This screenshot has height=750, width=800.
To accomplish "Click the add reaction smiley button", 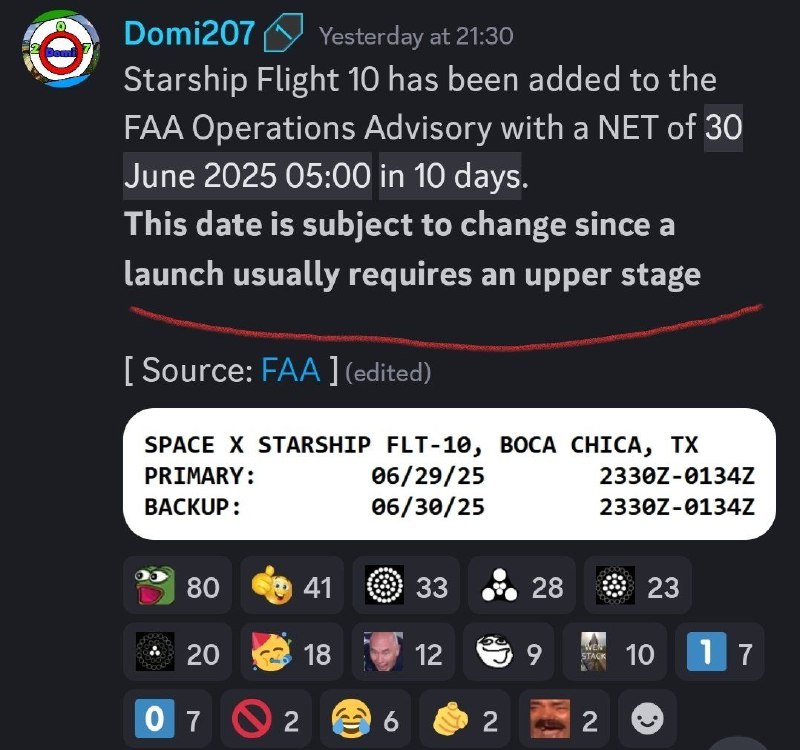I will tap(647, 719).
